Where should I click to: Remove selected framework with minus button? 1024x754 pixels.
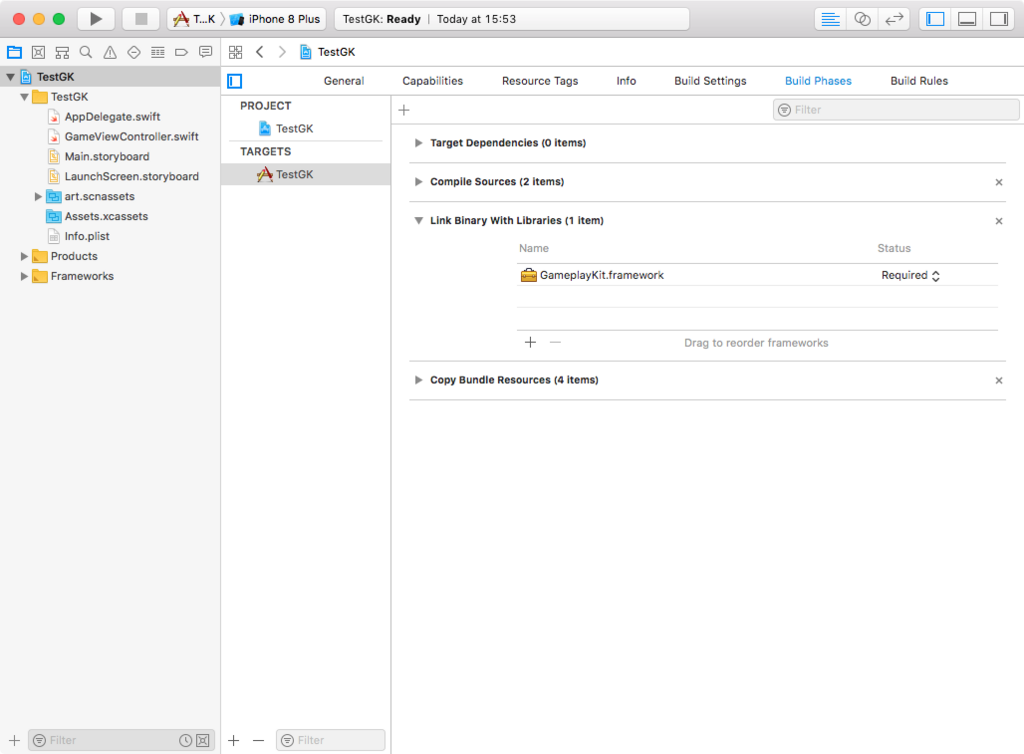555,342
